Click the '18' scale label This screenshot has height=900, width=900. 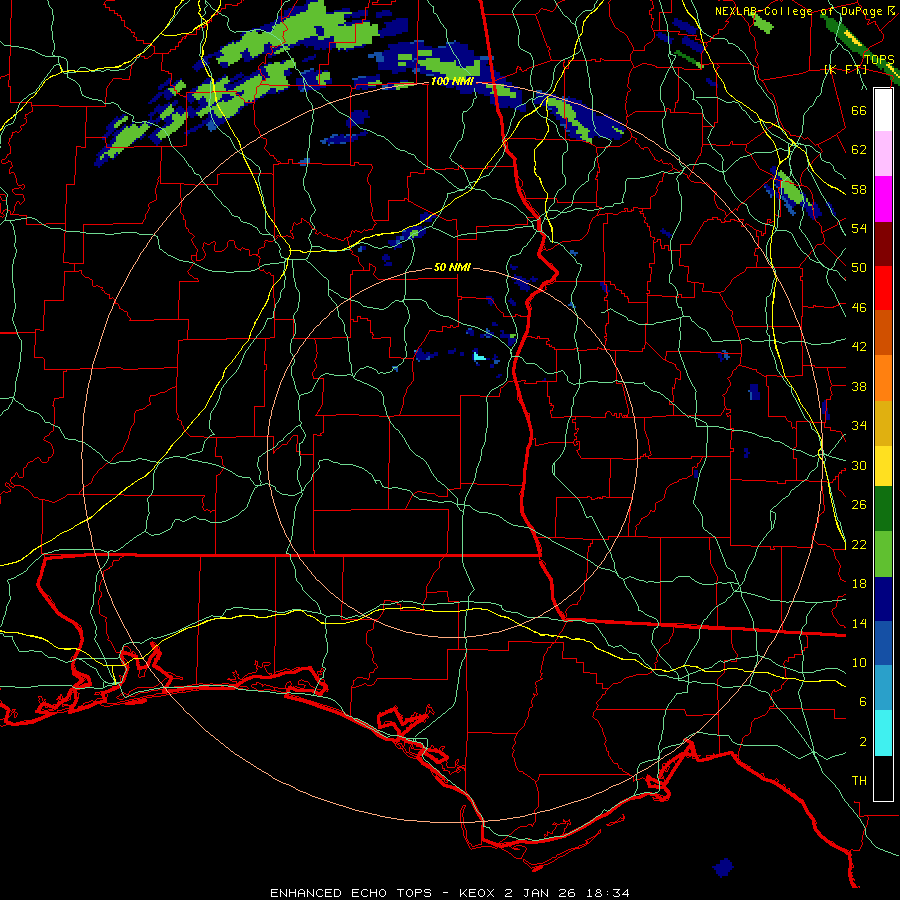[859, 584]
